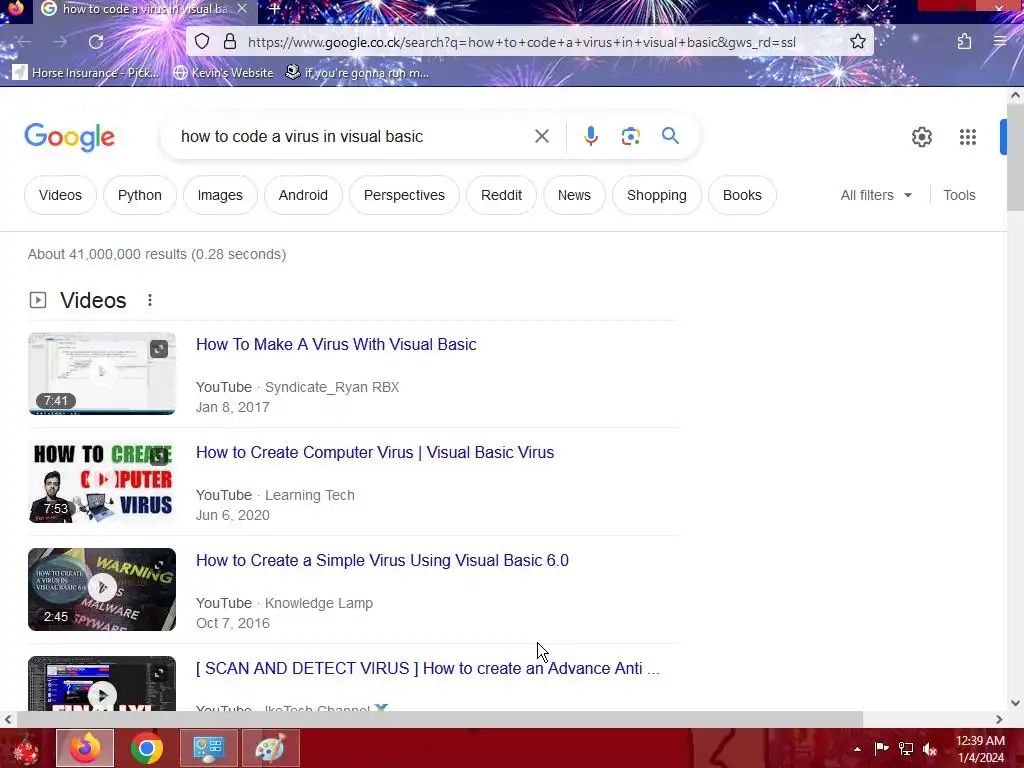Click the vertical scrollbar down arrow
1024x768 pixels.
(1015, 703)
